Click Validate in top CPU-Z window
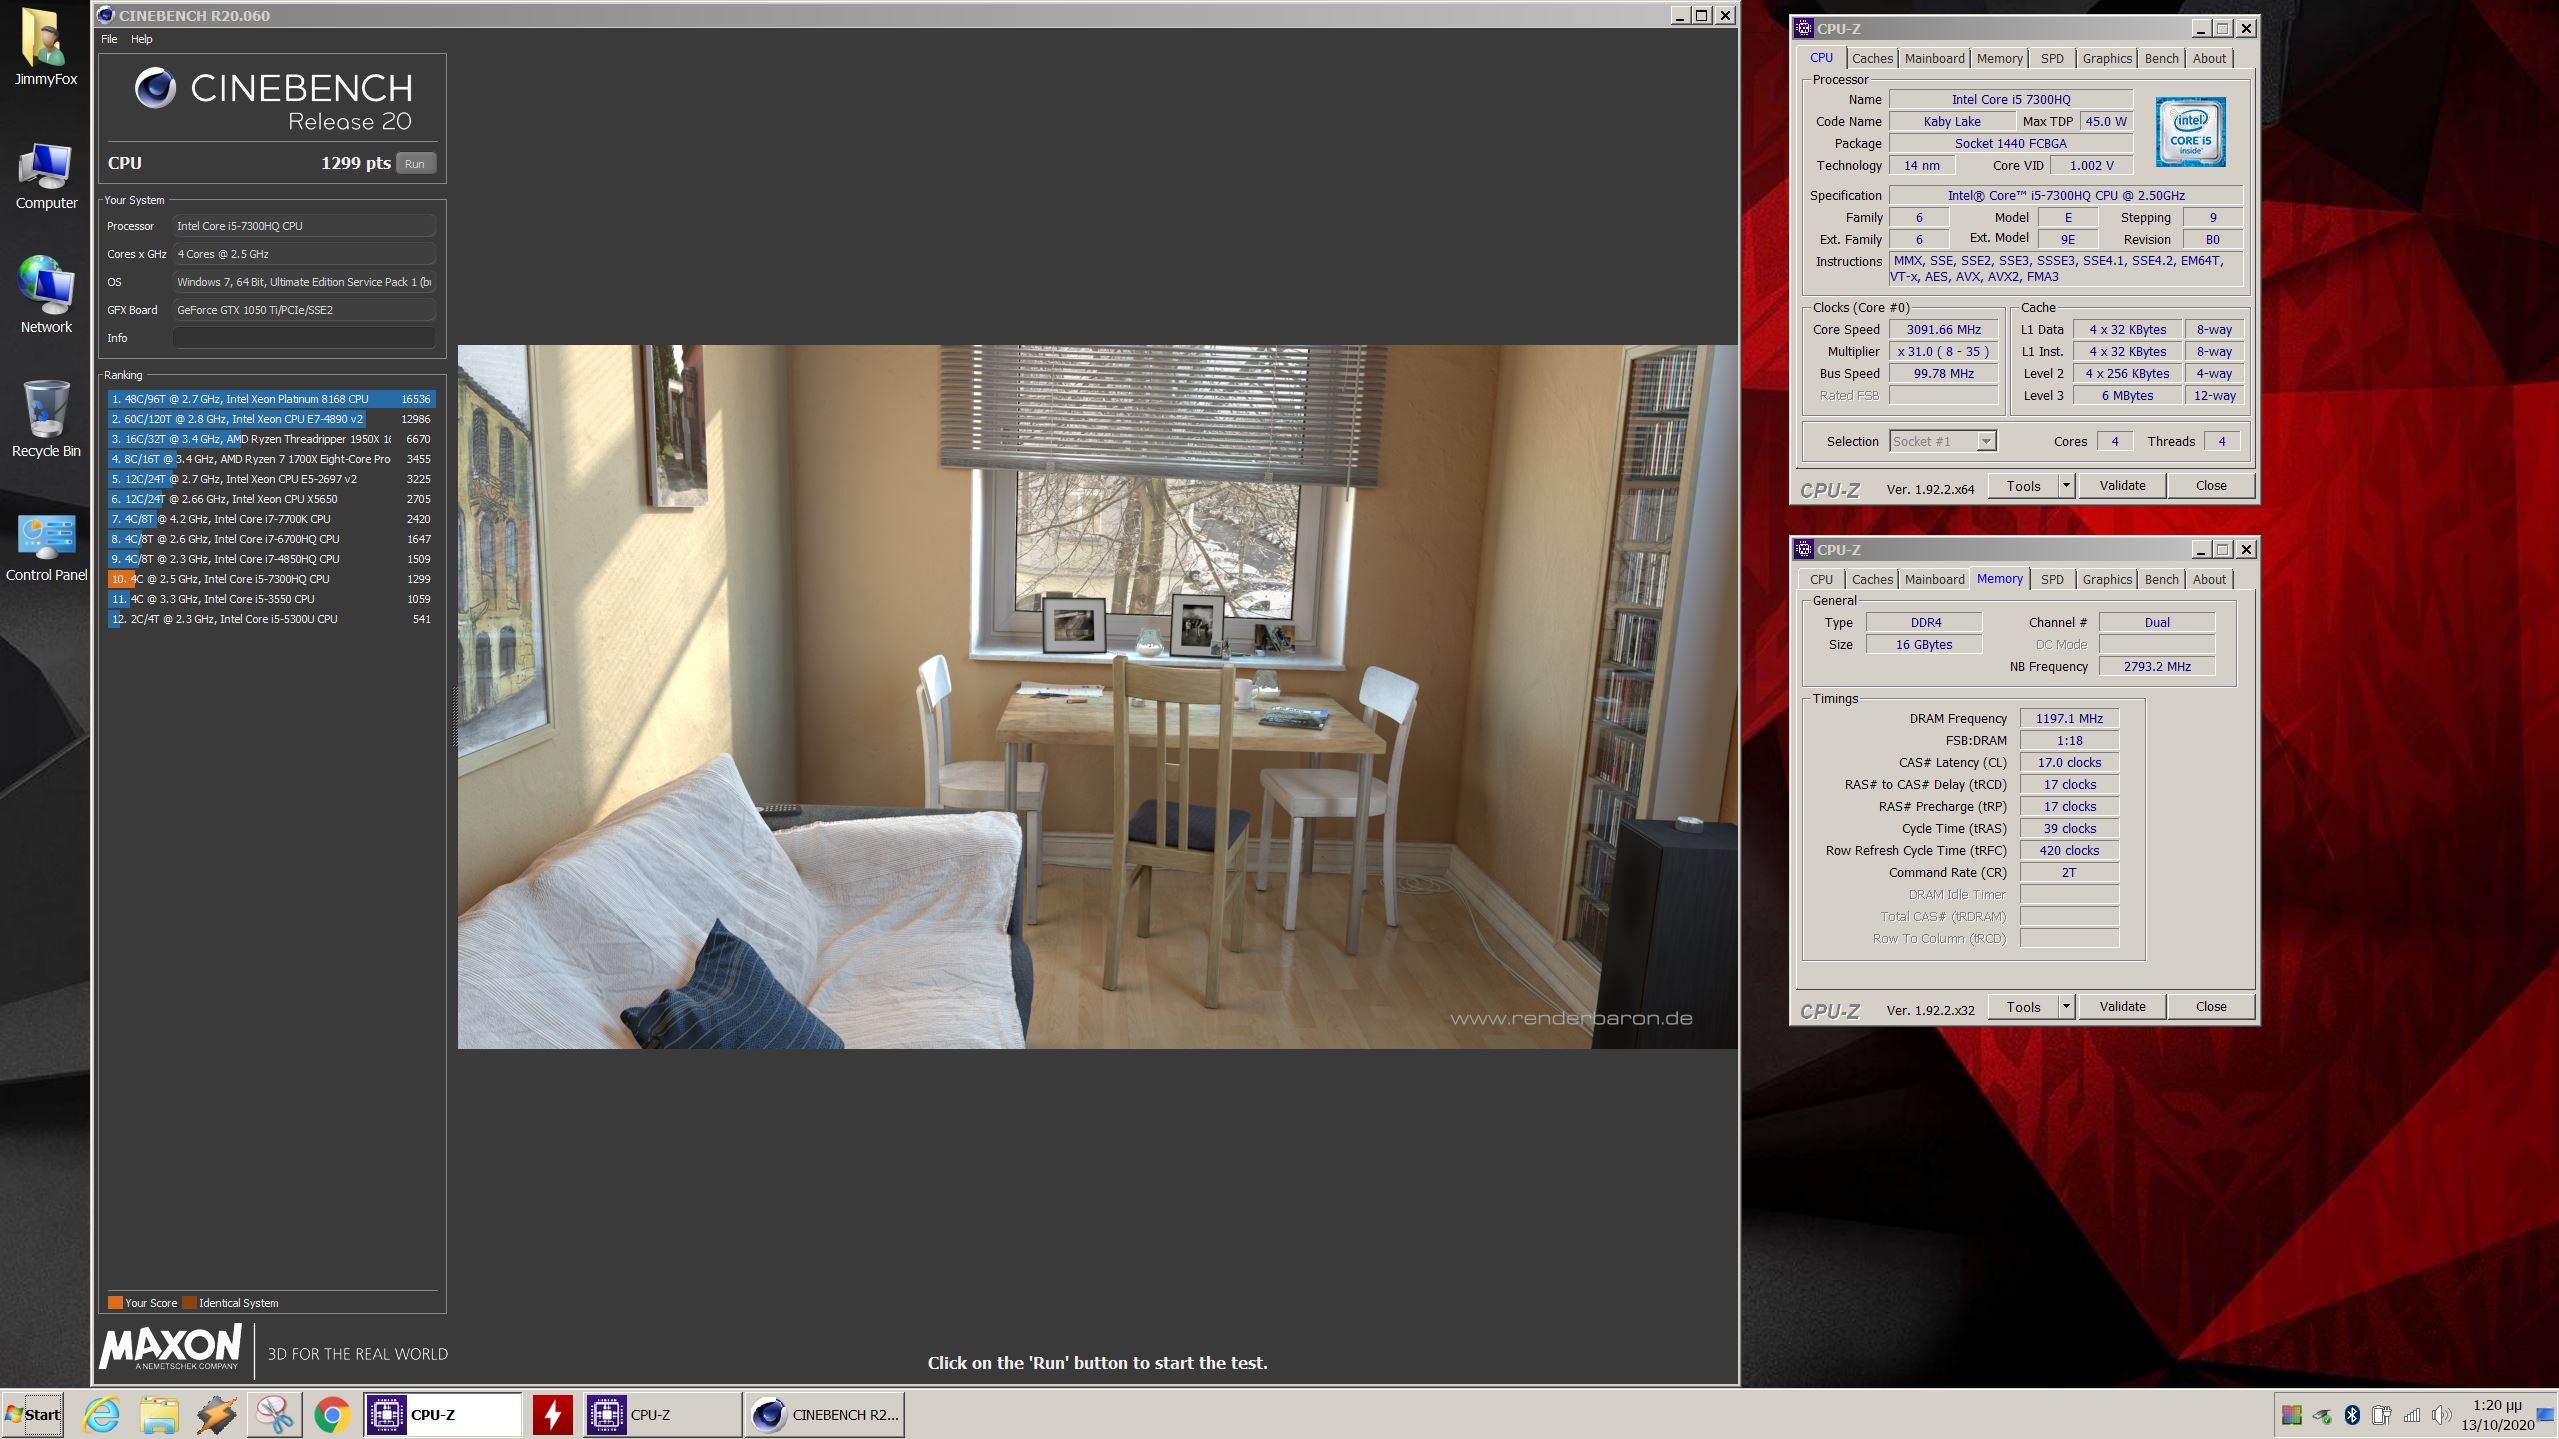This screenshot has width=2559, height=1439. 2122,486
